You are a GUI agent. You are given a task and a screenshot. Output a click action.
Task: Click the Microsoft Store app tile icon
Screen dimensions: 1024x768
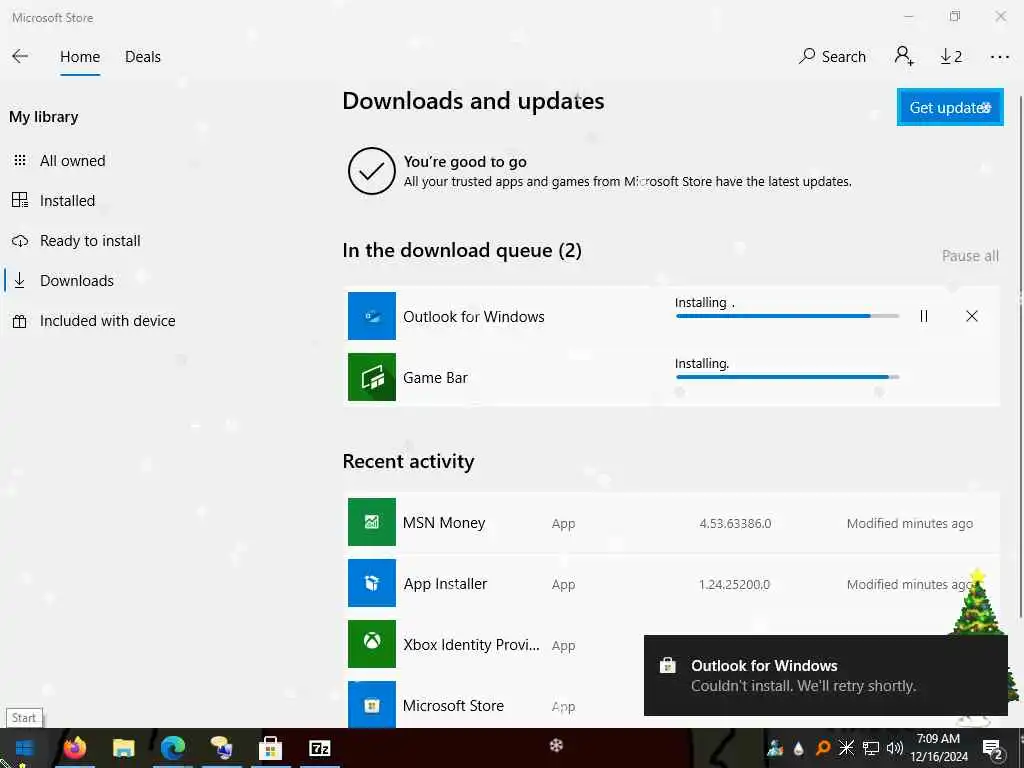point(372,705)
